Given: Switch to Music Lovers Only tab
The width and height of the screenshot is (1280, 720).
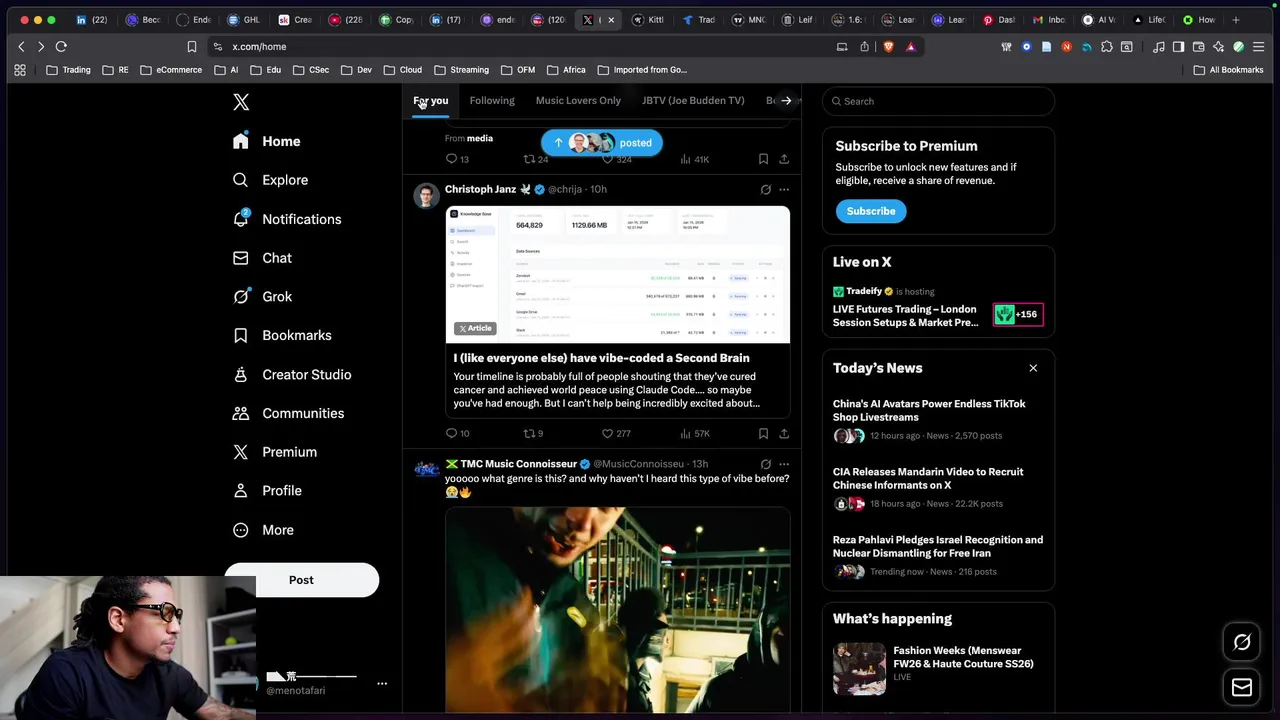Looking at the screenshot, I should (578, 100).
